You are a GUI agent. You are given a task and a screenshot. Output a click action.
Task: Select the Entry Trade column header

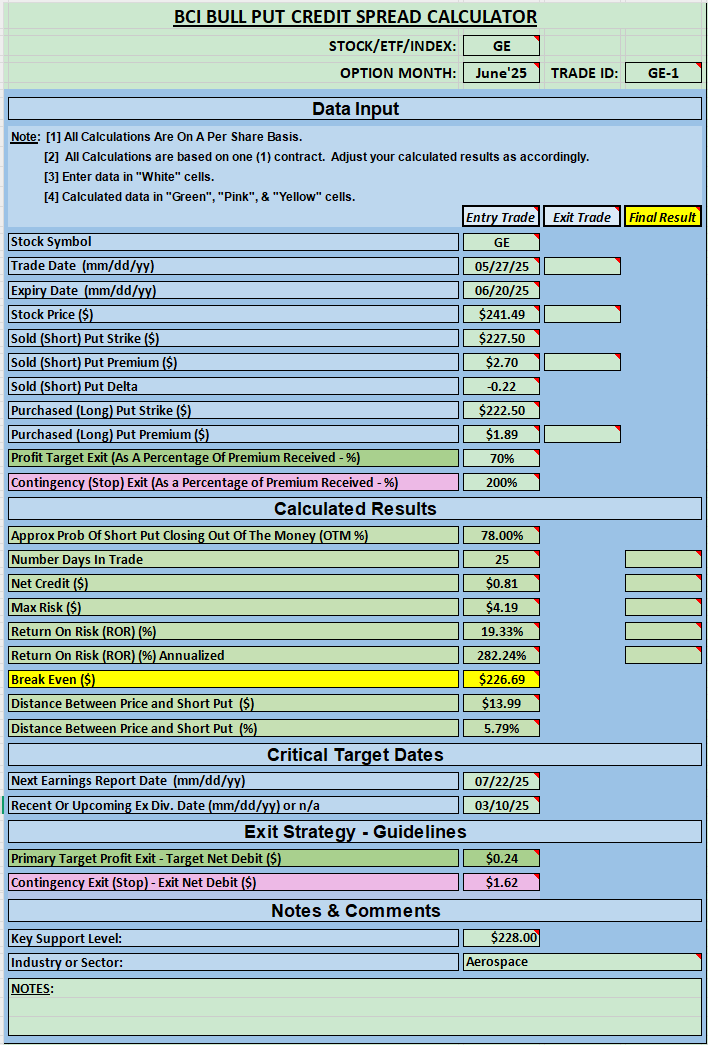pyautogui.click(x=501, y=217)
